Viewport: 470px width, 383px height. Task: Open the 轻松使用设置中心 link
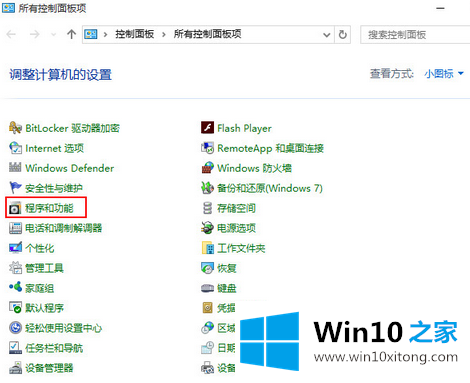click(63, 328)
